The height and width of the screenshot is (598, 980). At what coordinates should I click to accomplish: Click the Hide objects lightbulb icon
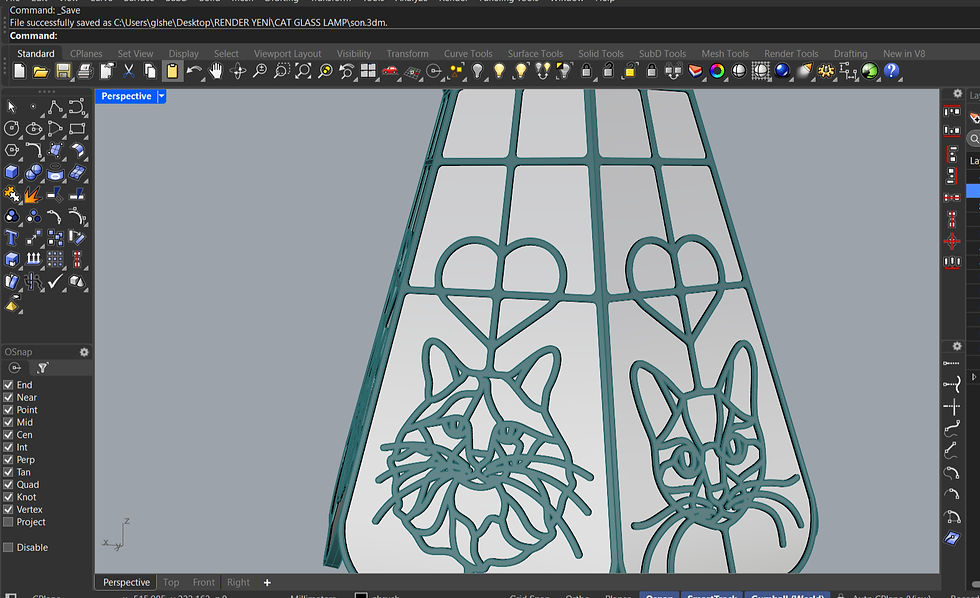pos(478,71)
